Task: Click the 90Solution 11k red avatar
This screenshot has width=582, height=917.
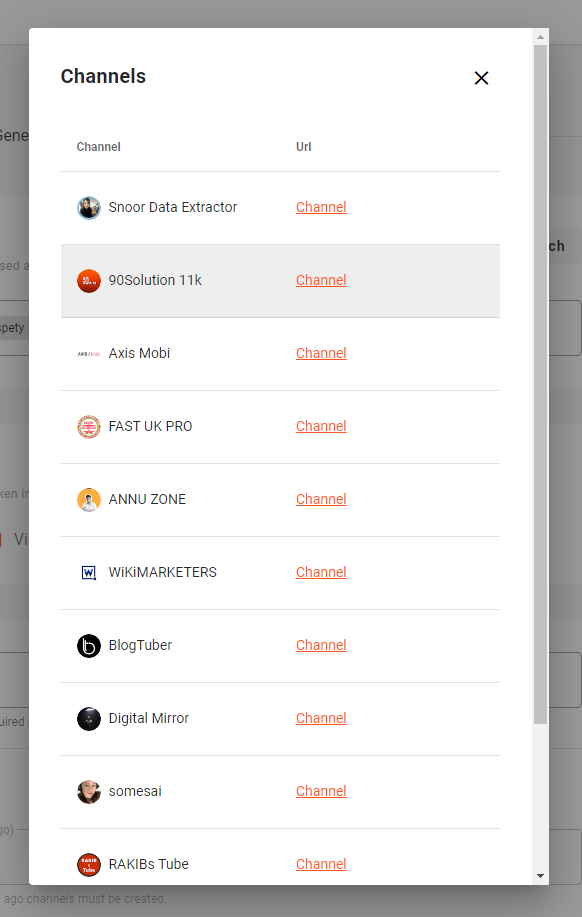Action: [89, 281]
